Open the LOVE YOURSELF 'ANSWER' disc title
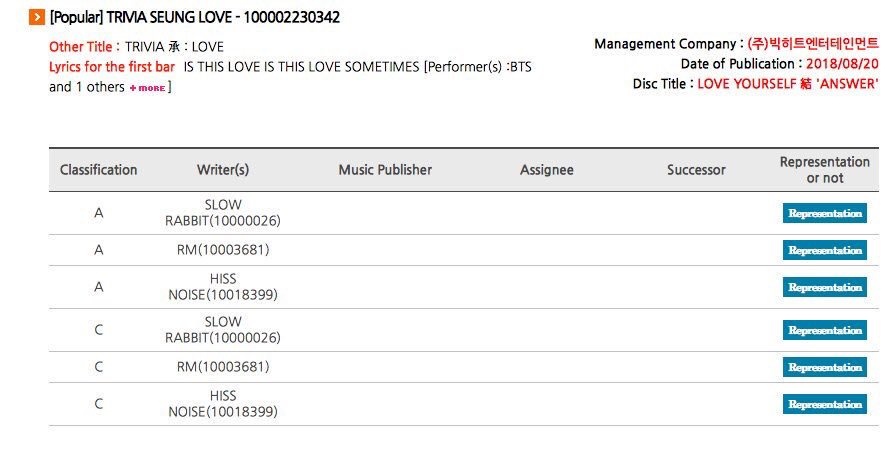 point(788,84)
